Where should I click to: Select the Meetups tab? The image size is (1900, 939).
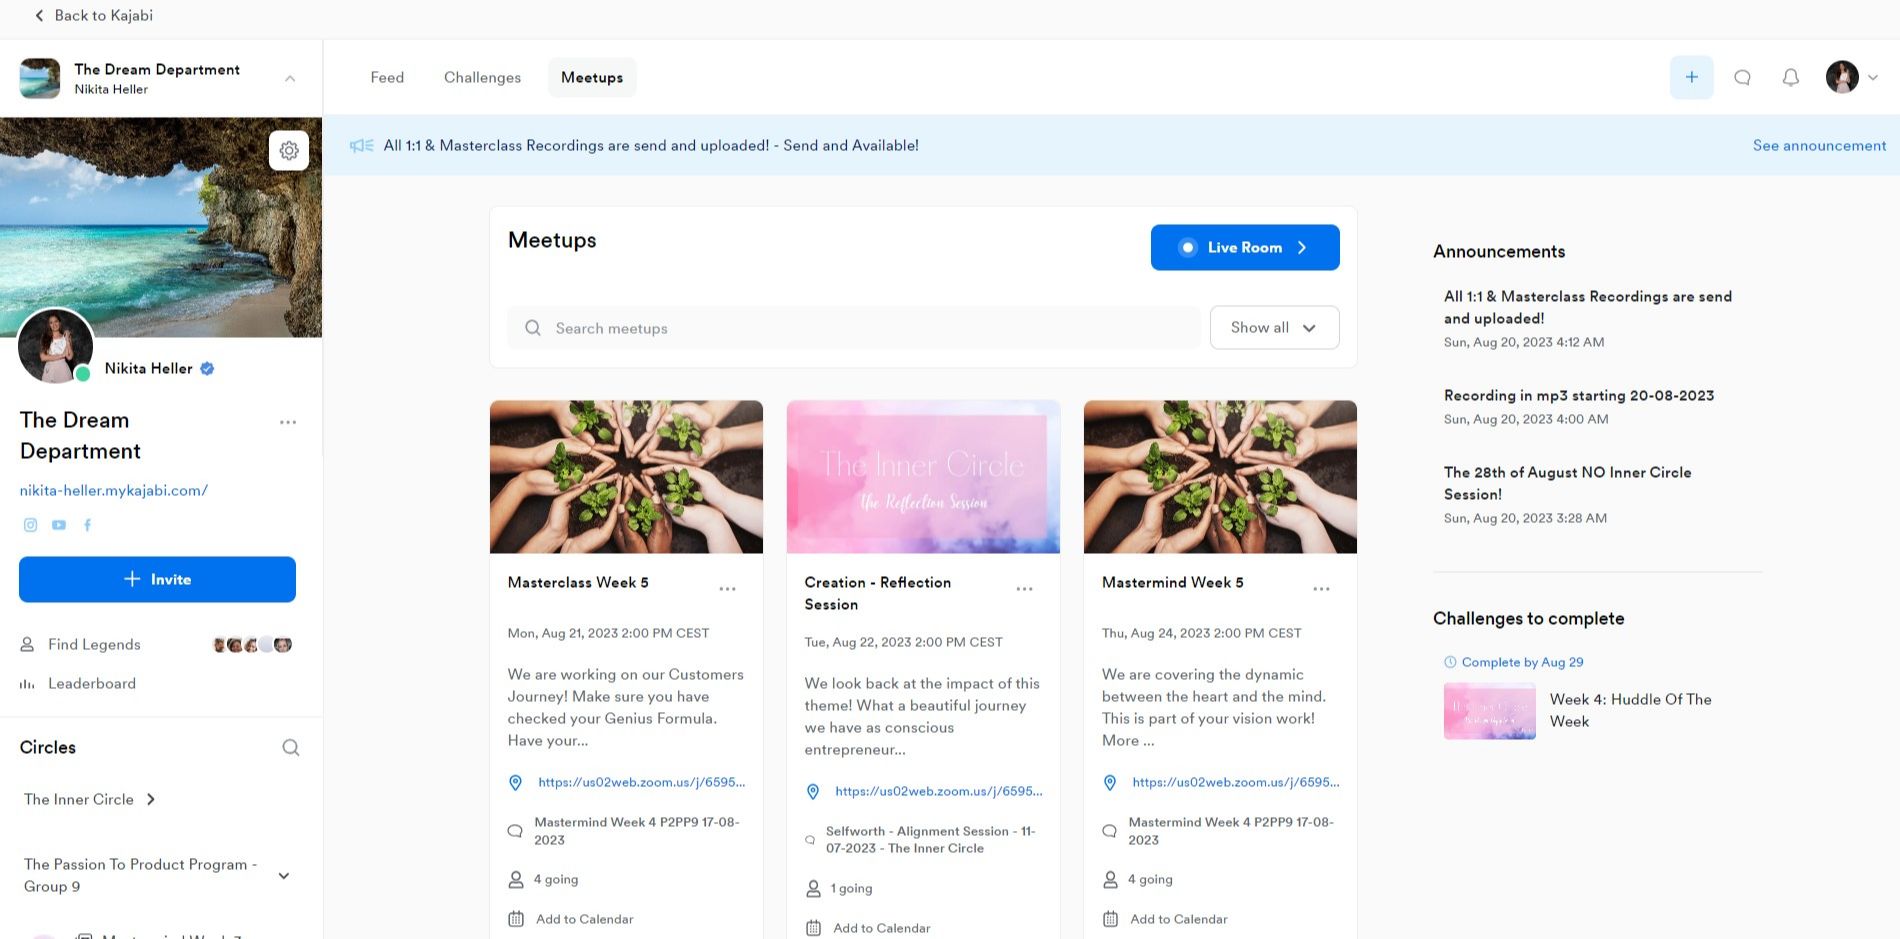tap(592, 77)
